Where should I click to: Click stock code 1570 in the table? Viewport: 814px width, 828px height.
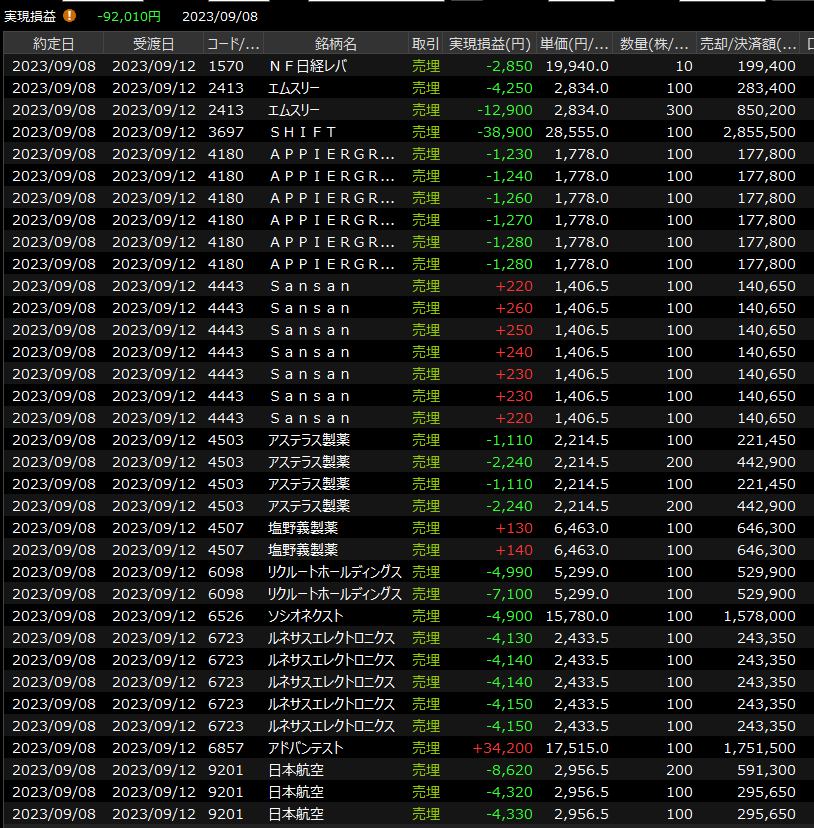[225, 66]
